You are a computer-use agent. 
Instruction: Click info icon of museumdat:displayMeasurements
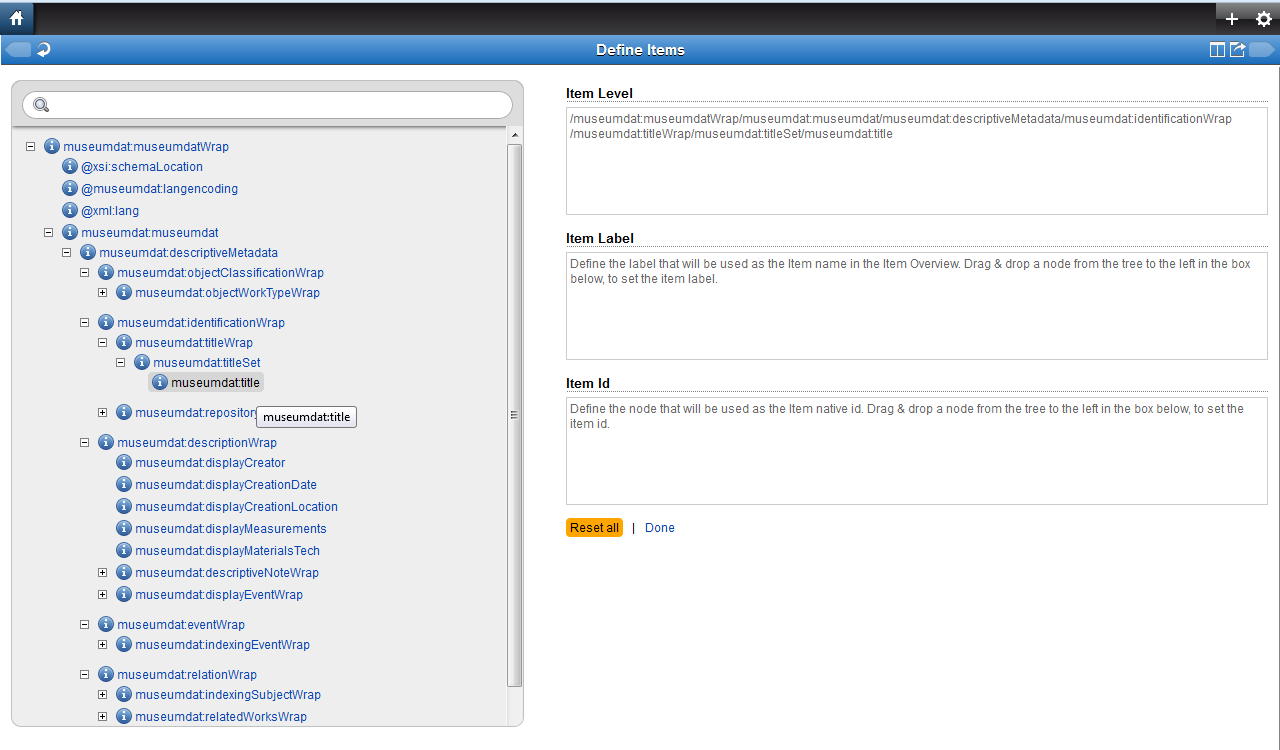(124, 528)
